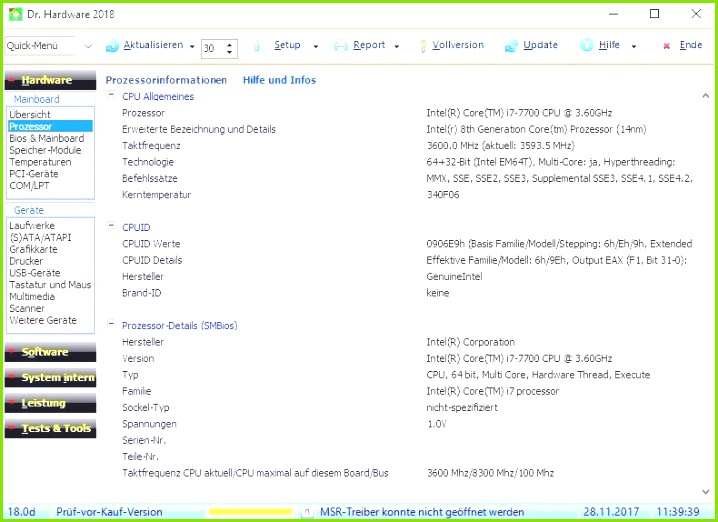Image resolution: width=718 pixels, height=522 pixels.
Task: Click the Taktfrequenz row label
Action: [x=151, y=146]
